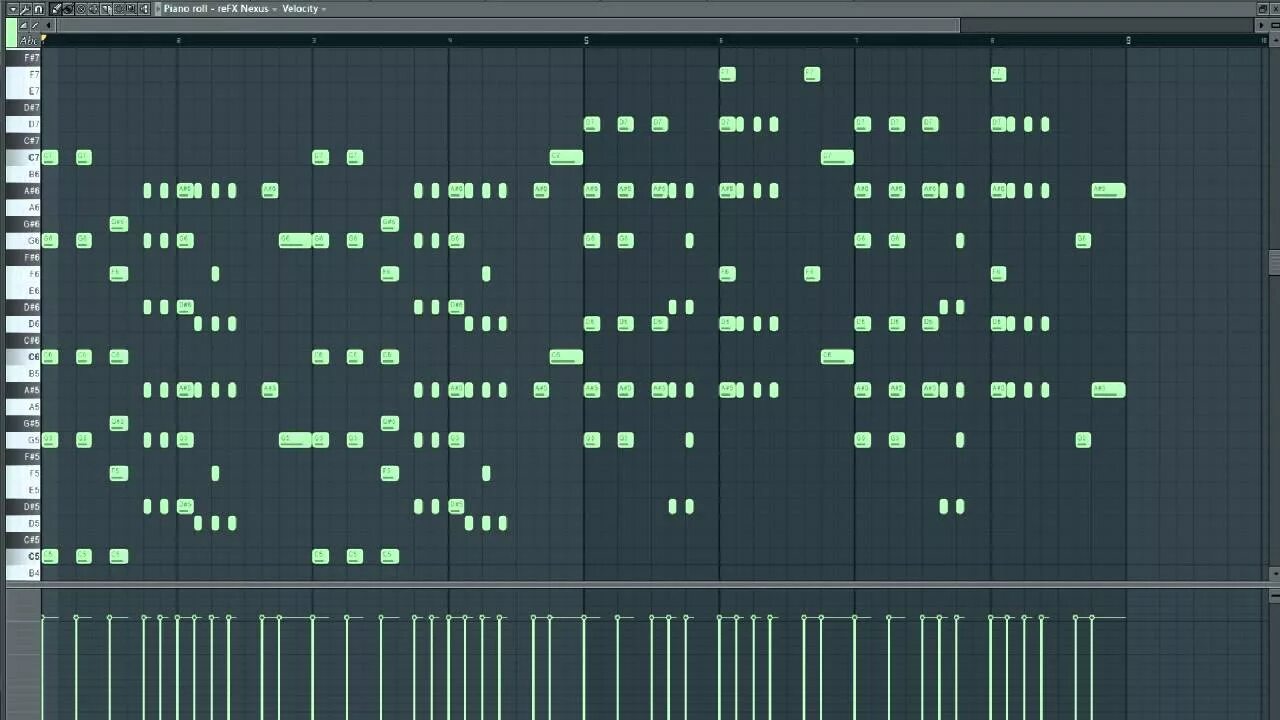Open the reFX Nexus channel dropdown
Image resolution: width=1280 pixels, height=720 pixels.
[x=275, y=9]
